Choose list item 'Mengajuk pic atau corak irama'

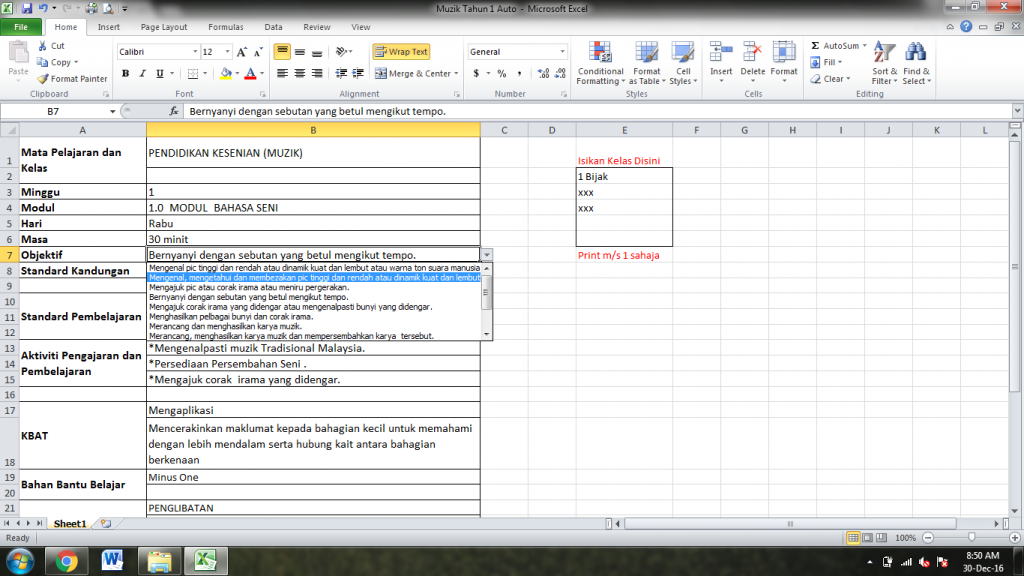[x=249, y=287]
